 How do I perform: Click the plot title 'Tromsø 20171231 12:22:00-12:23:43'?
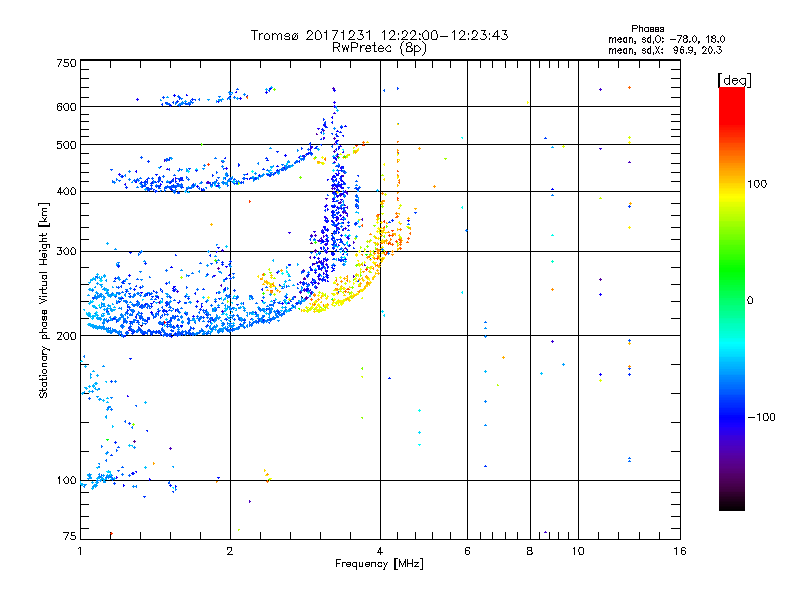(379, 35)
